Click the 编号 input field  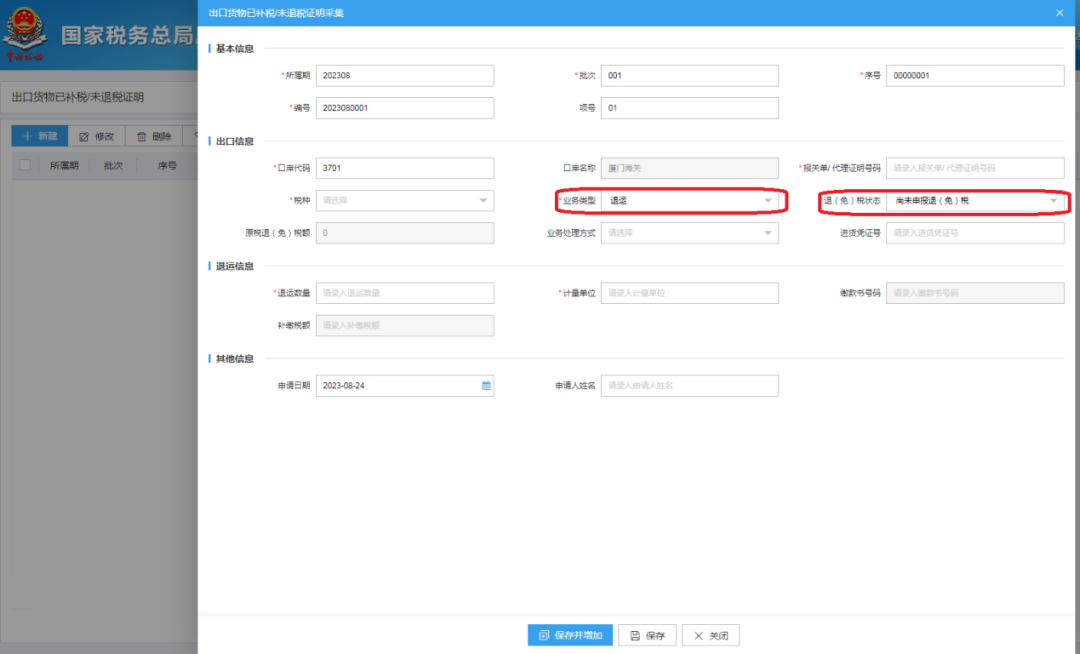coord(404,108)
